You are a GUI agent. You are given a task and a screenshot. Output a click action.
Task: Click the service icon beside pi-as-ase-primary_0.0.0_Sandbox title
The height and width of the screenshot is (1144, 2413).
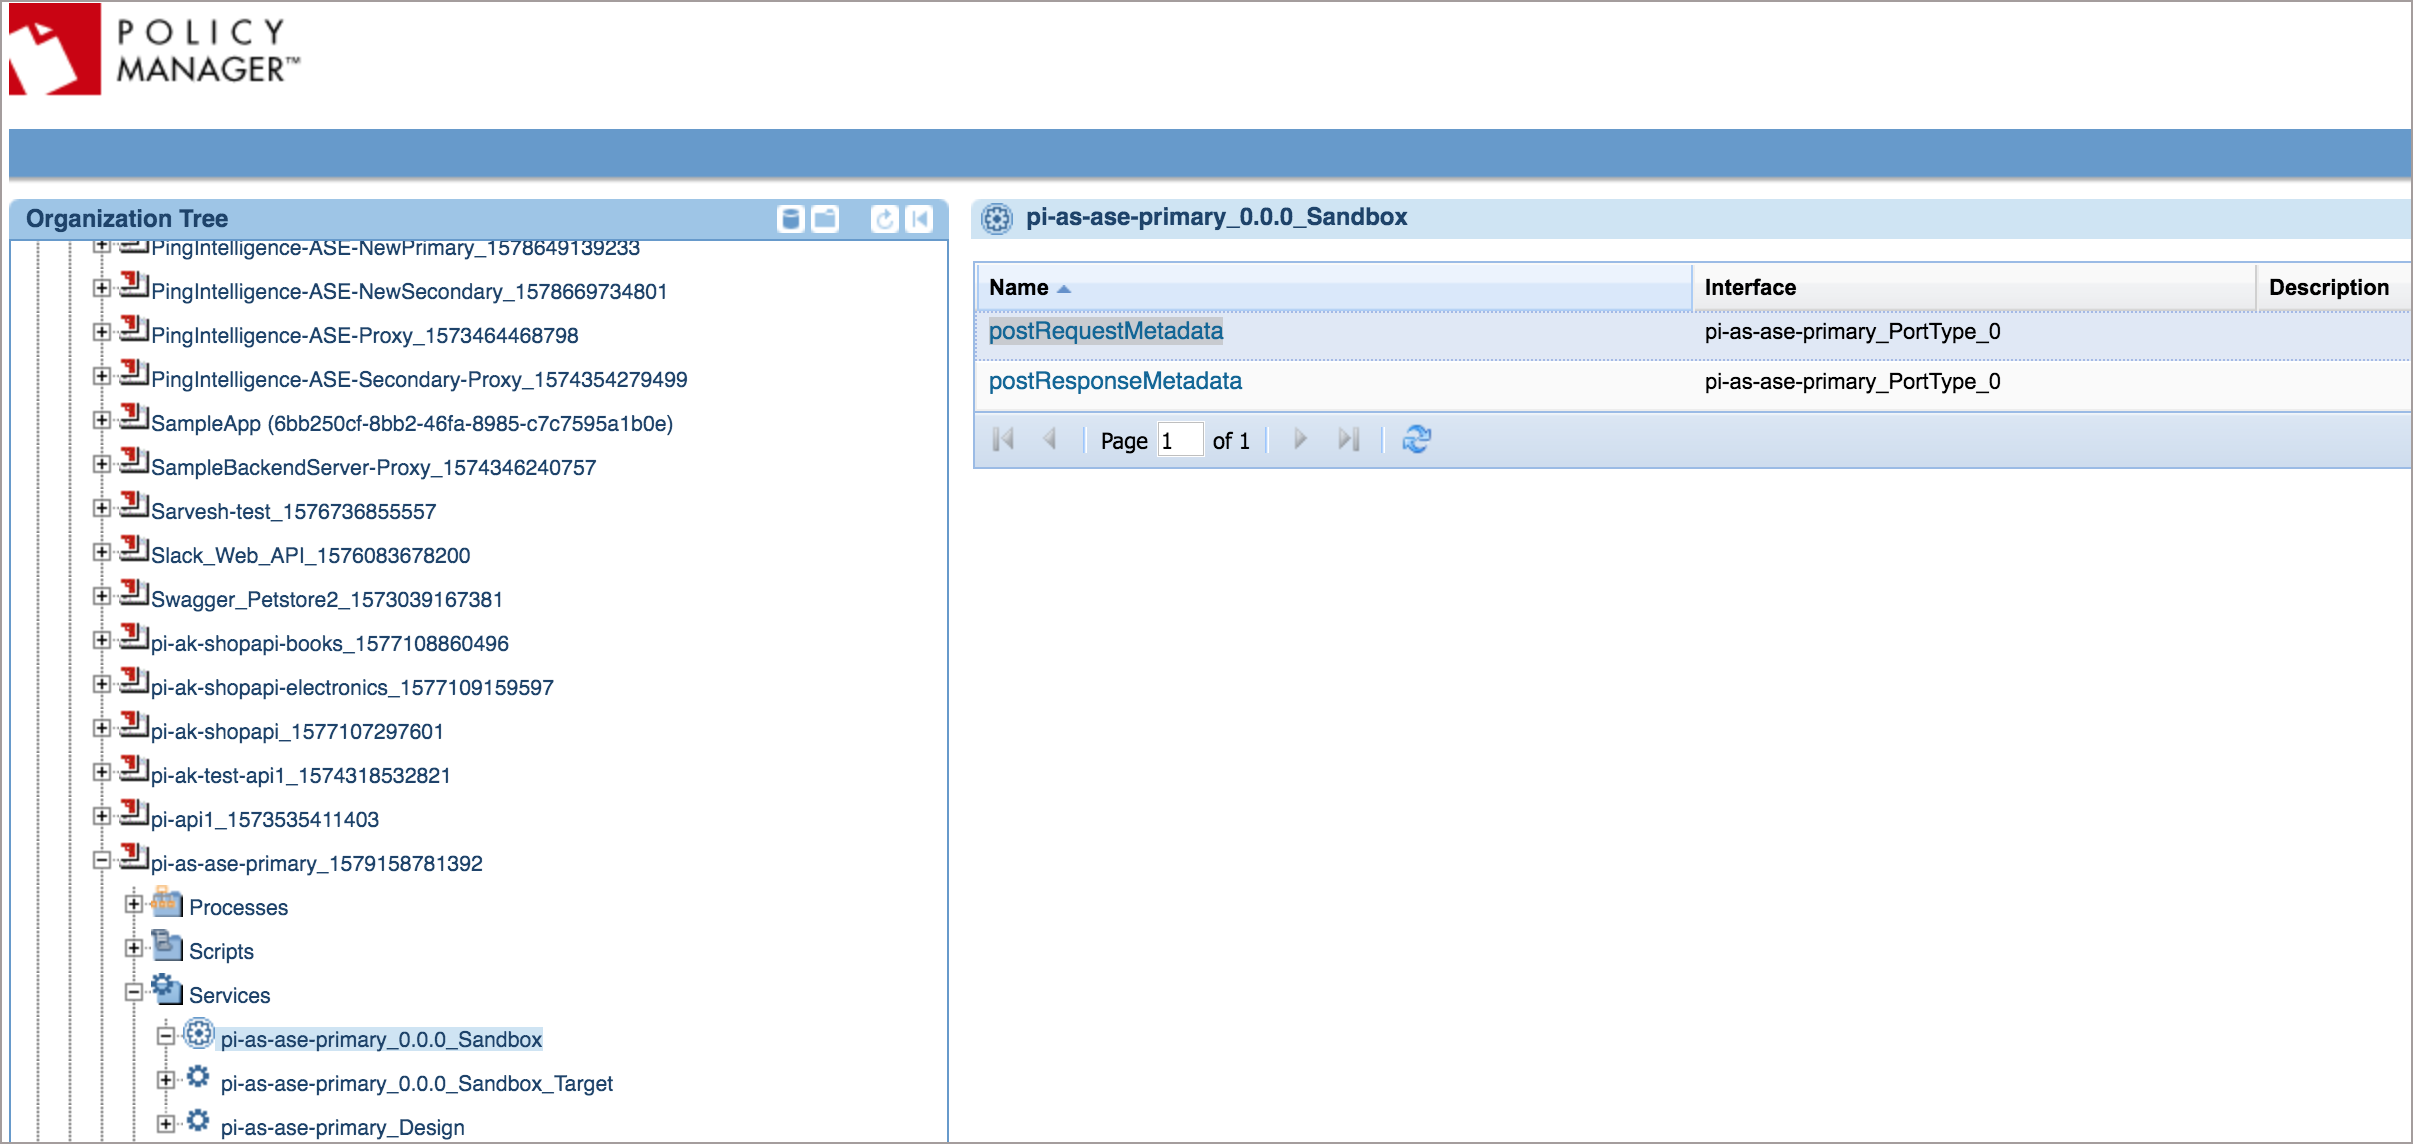coord(997,218)
